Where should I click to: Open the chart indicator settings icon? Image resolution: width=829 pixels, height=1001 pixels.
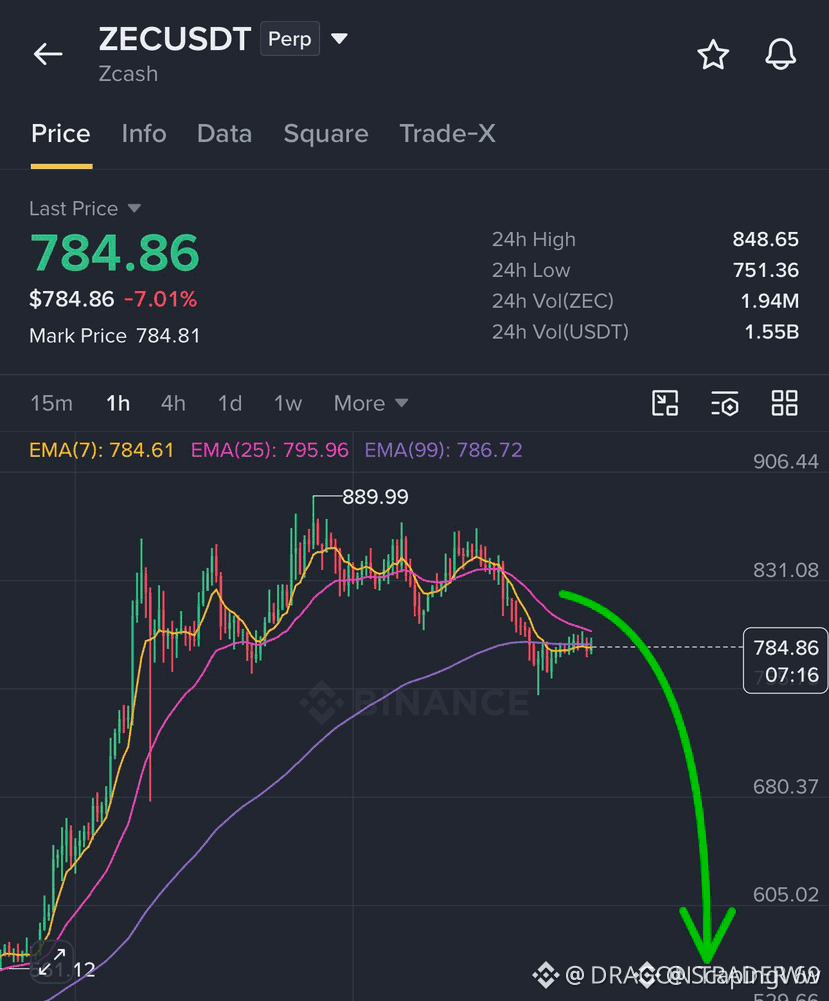725,403
